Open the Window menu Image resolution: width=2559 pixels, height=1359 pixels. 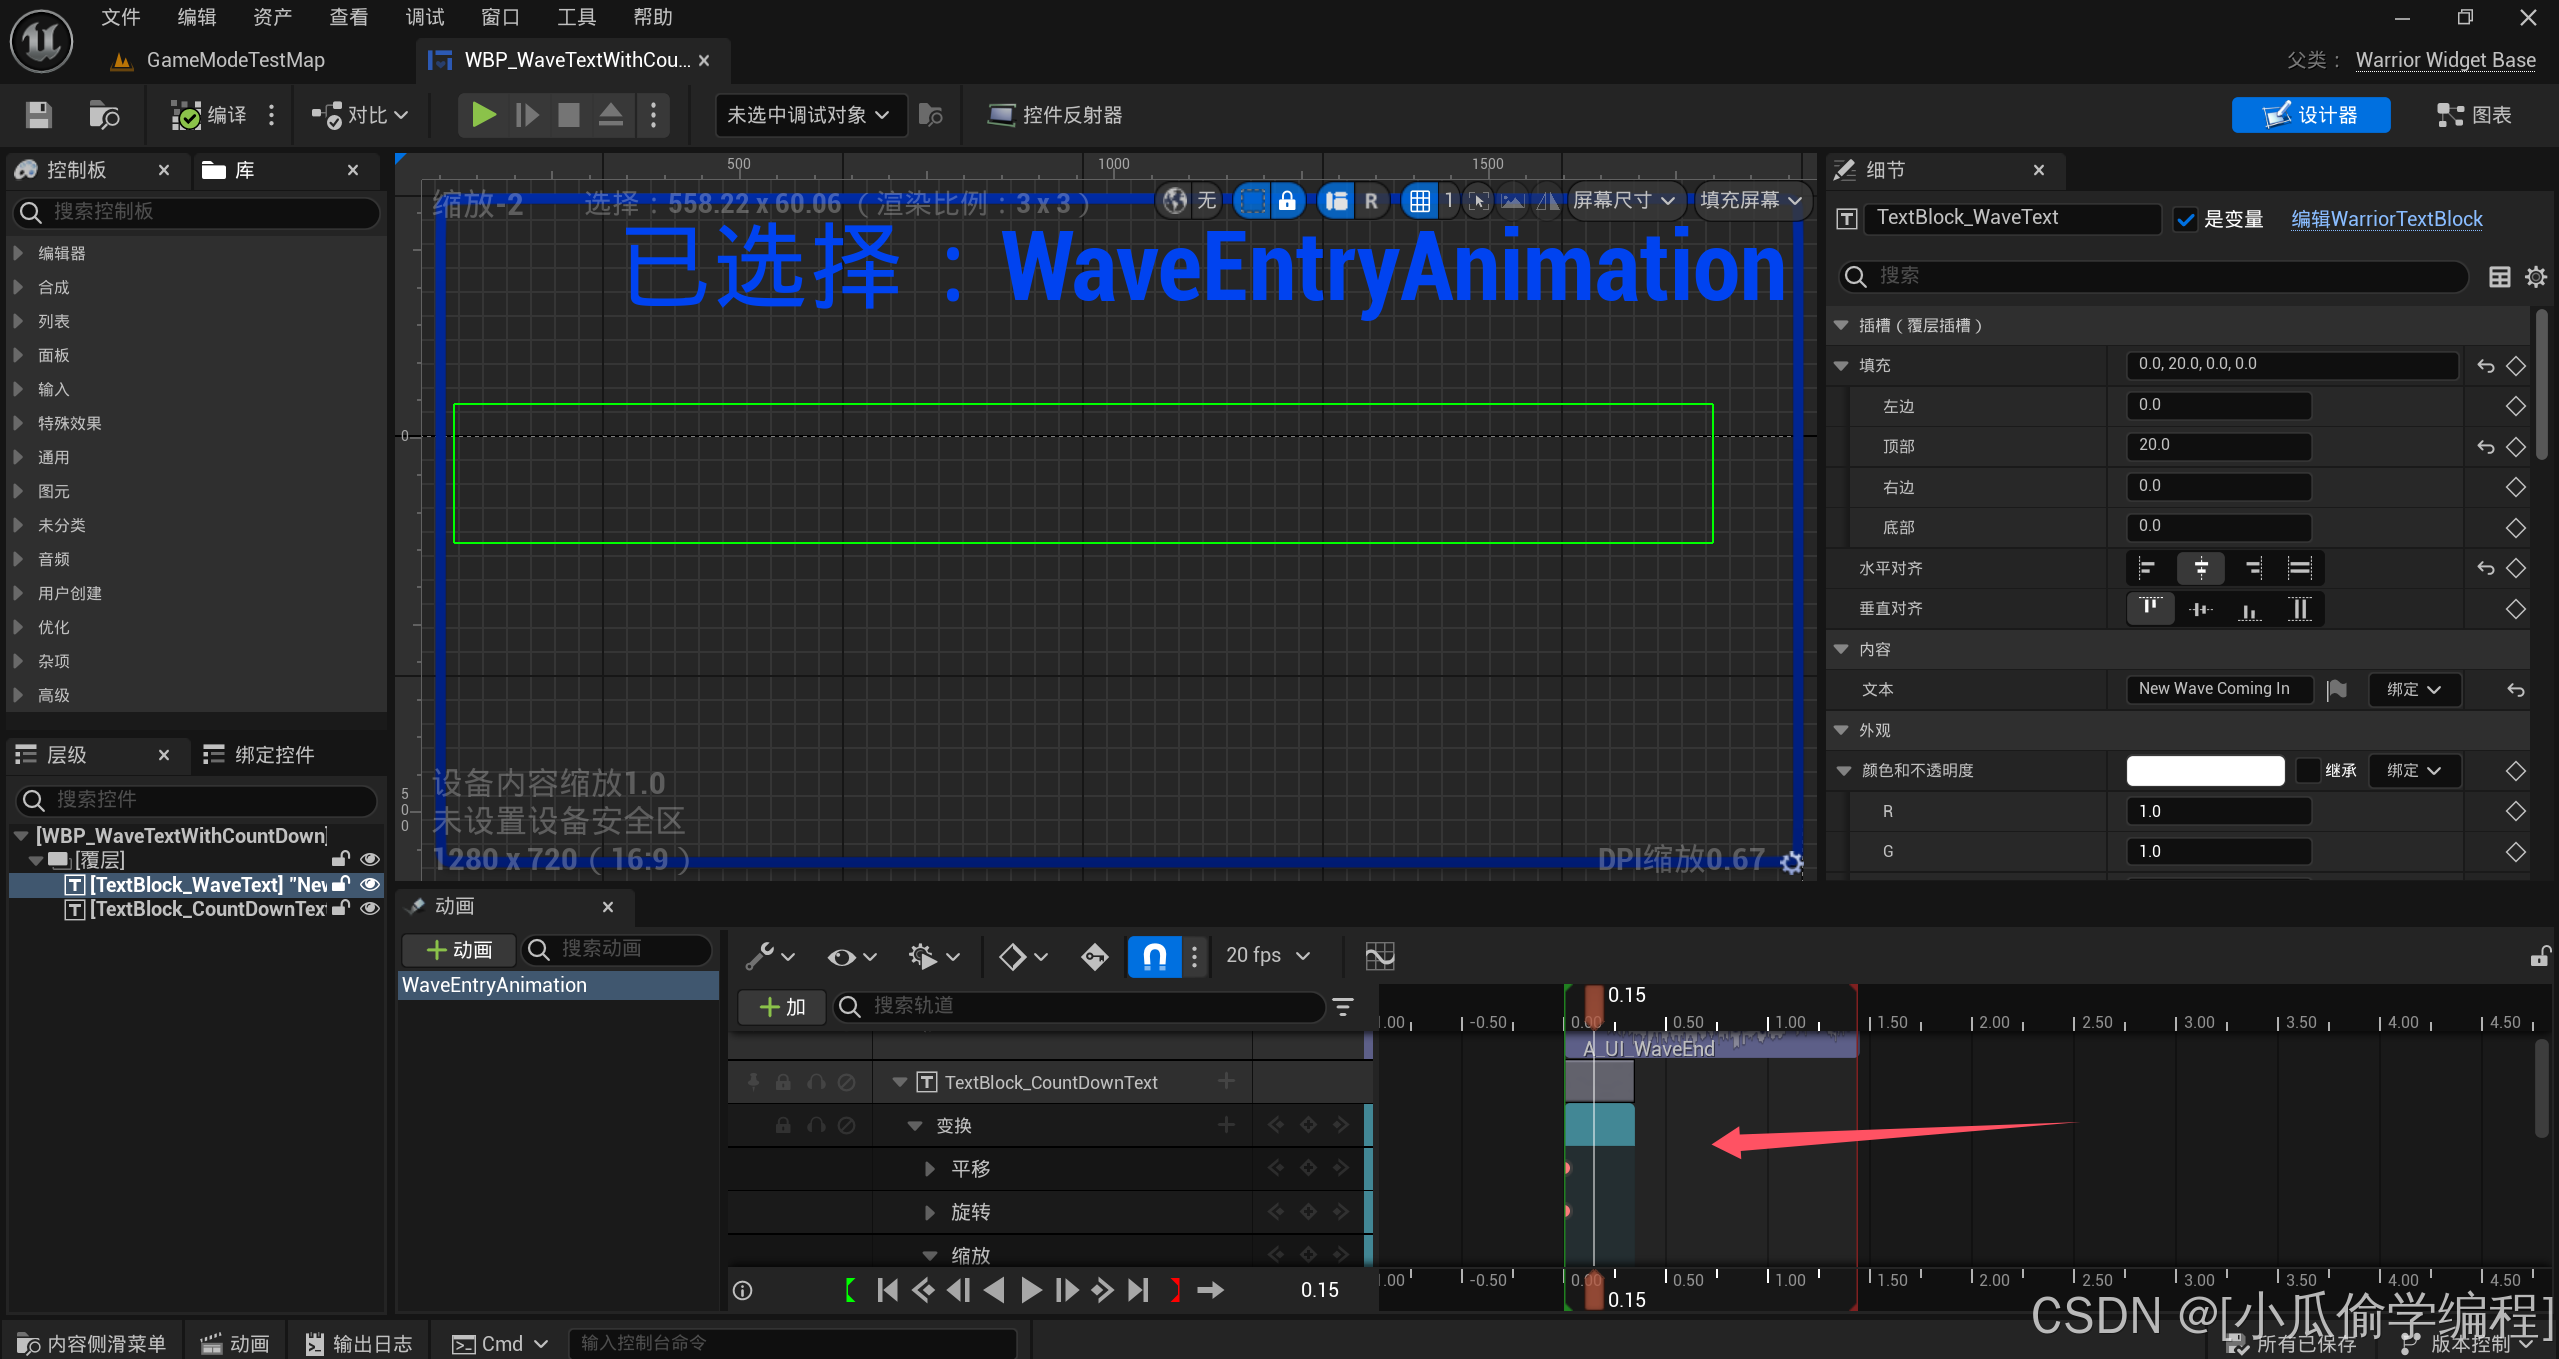(x=500, y=17)
